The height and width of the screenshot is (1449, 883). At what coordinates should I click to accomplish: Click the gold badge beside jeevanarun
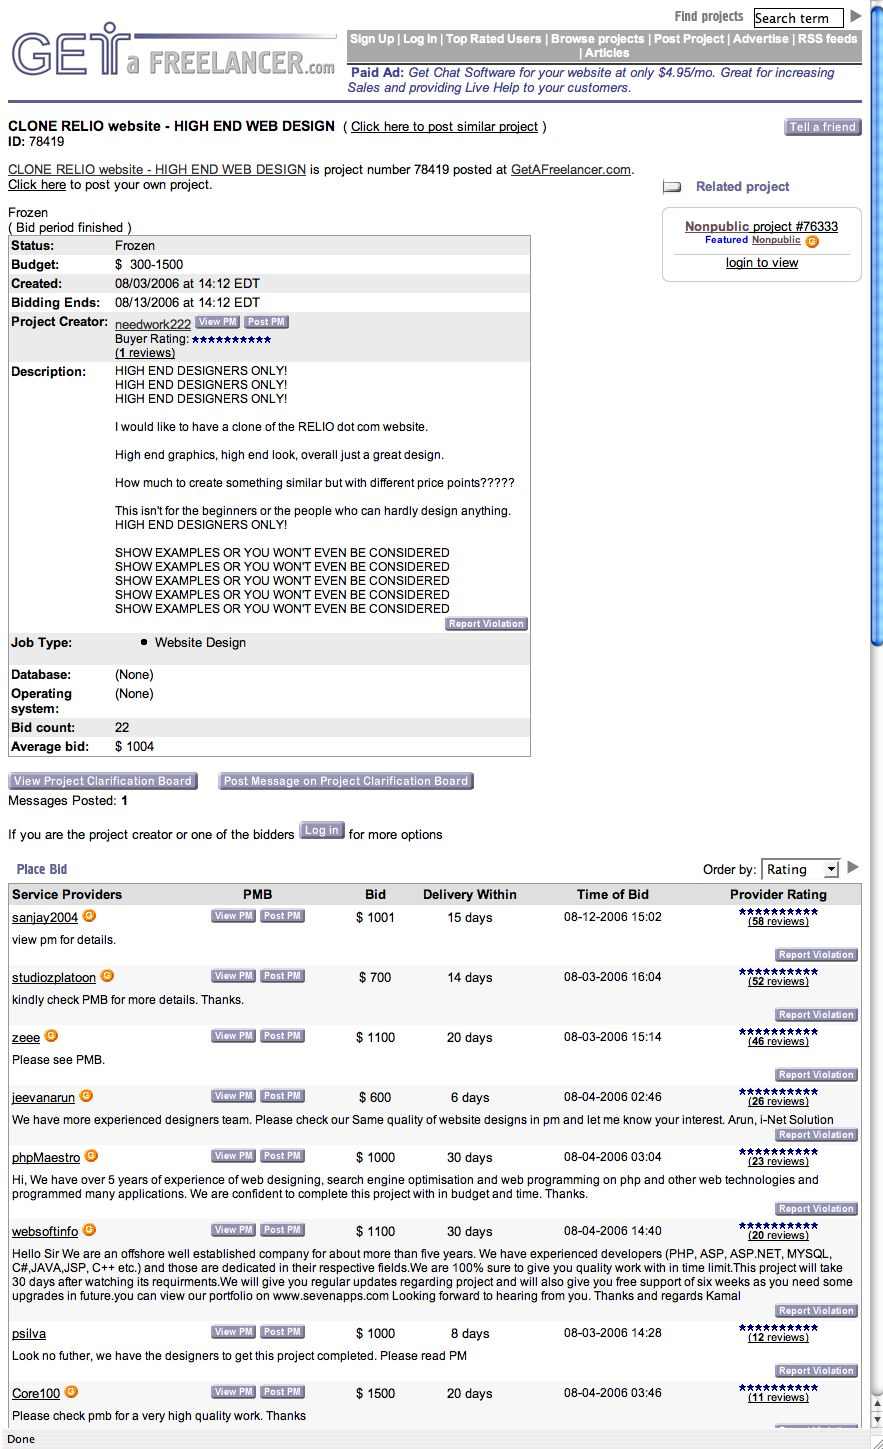tap(86, 1096)
